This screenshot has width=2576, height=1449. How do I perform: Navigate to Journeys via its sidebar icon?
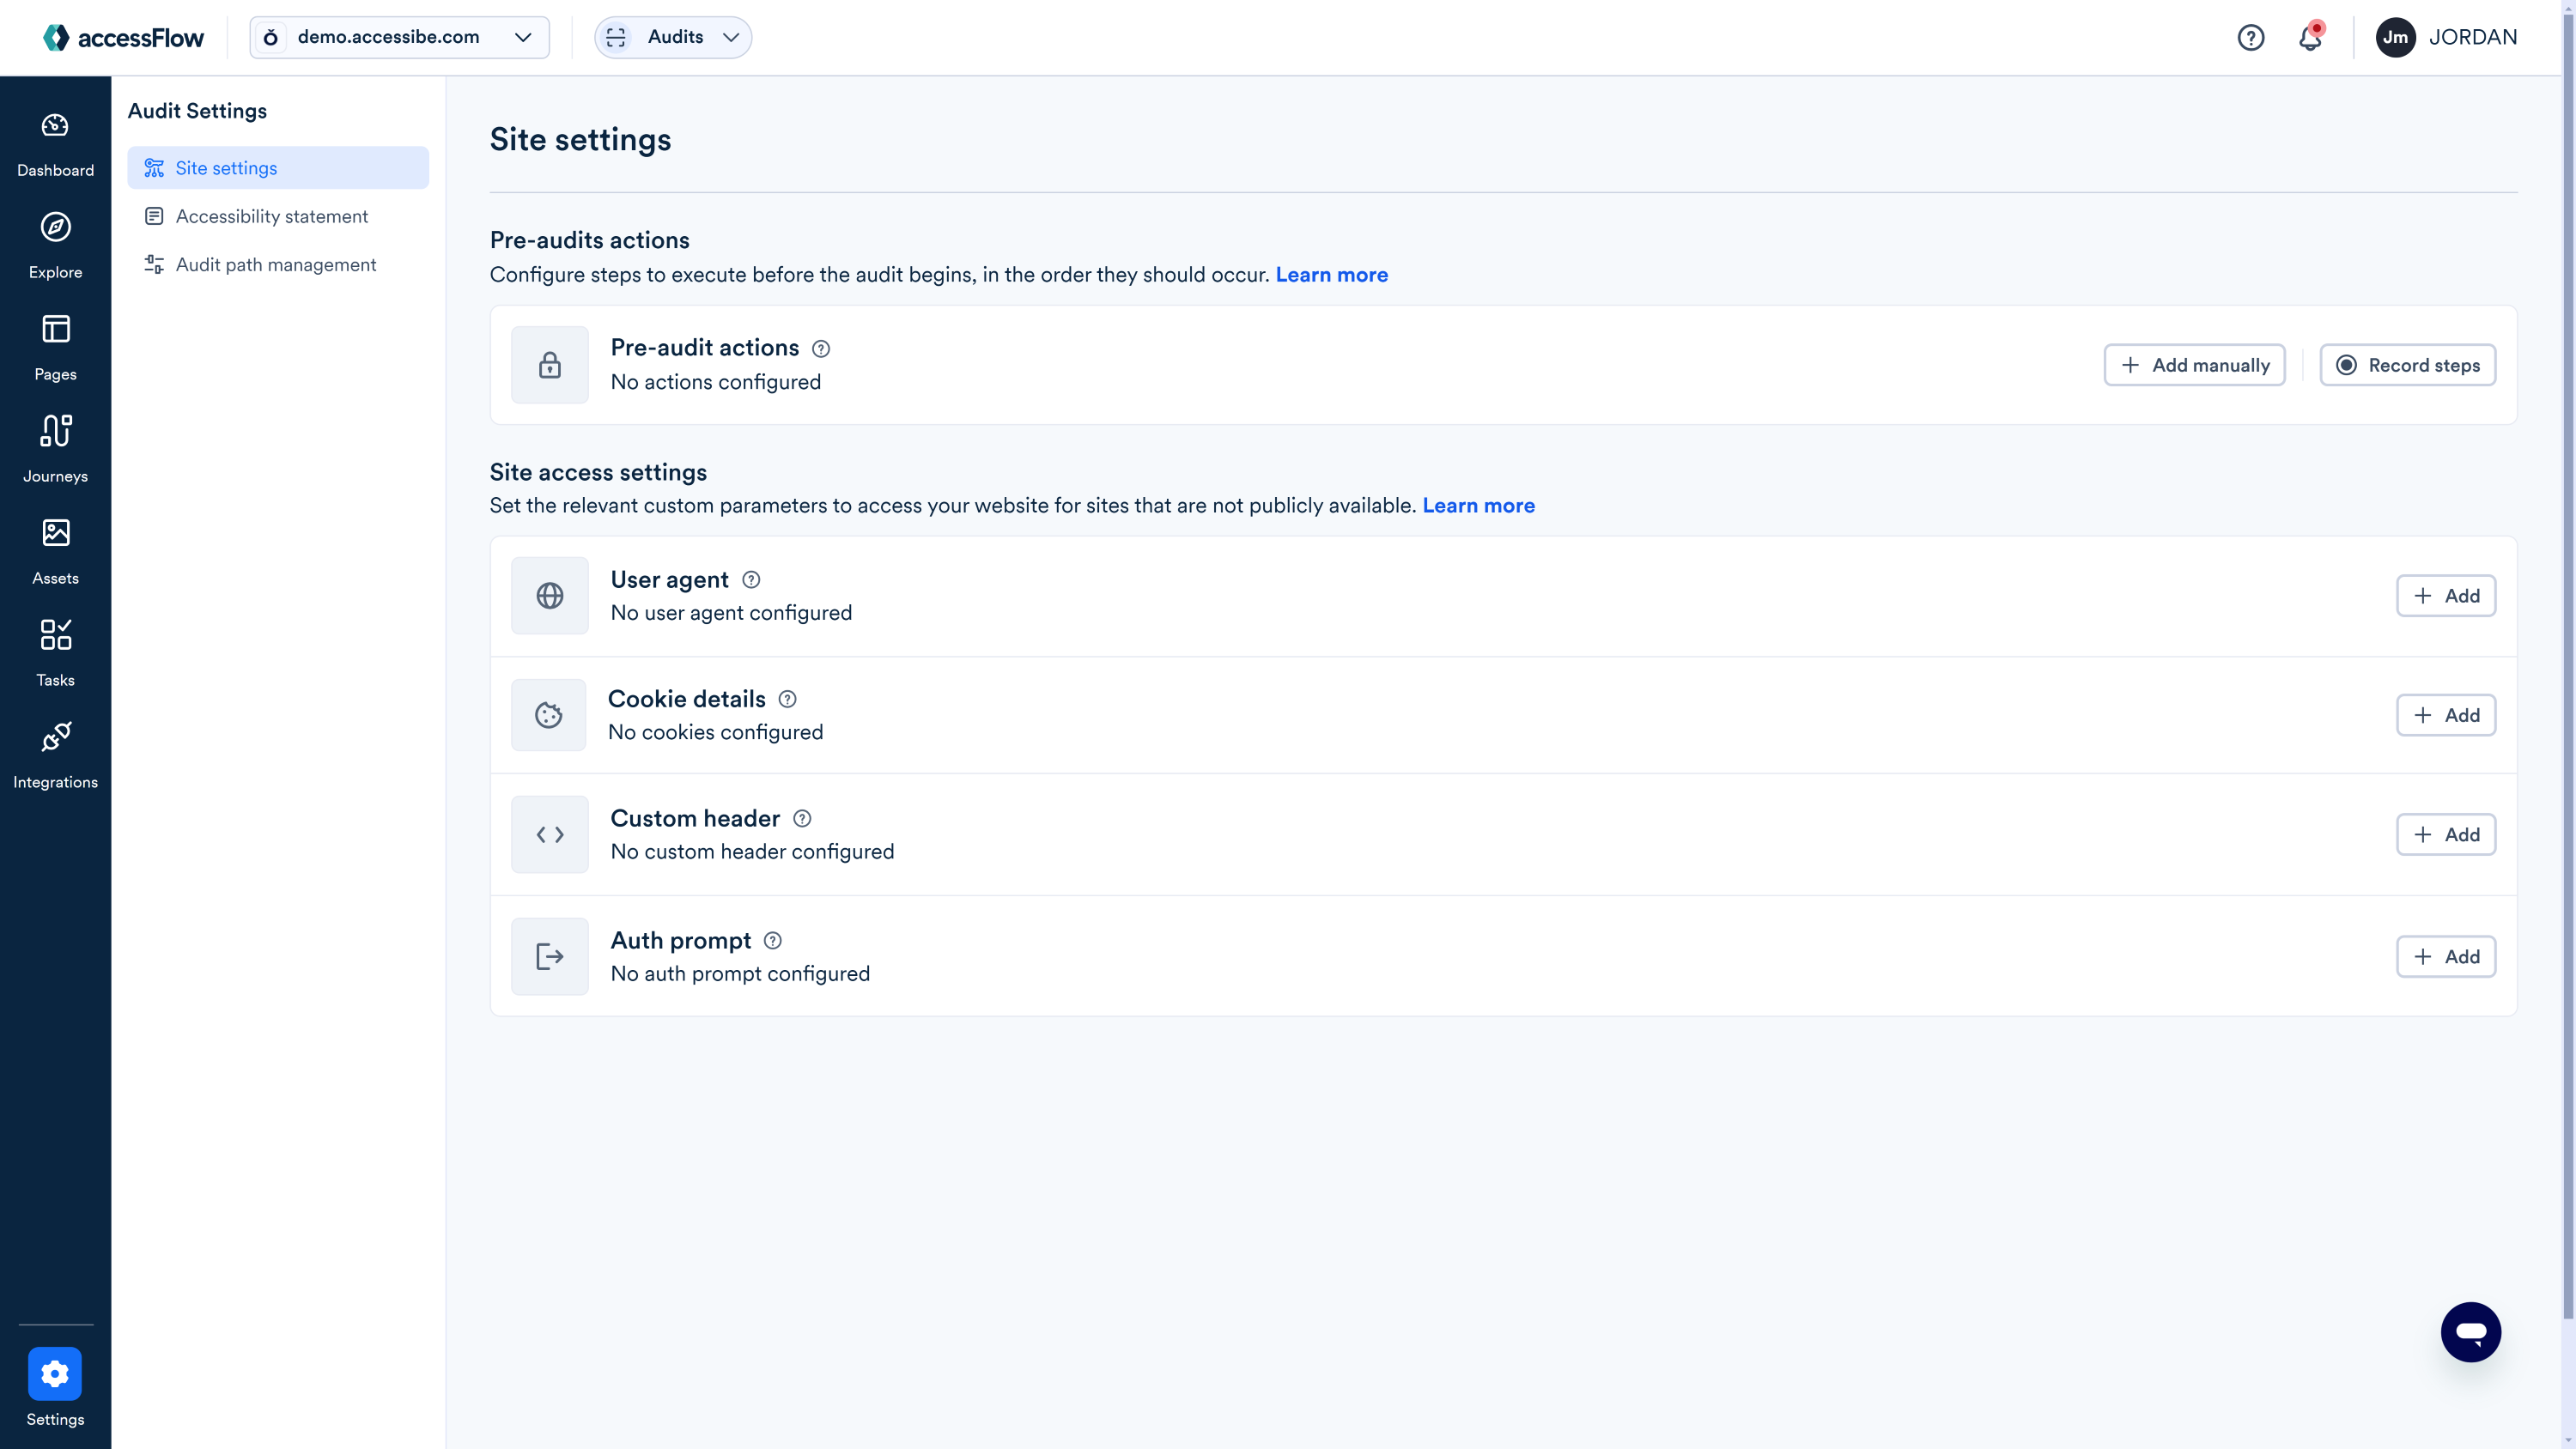click(x=55, y=448)
